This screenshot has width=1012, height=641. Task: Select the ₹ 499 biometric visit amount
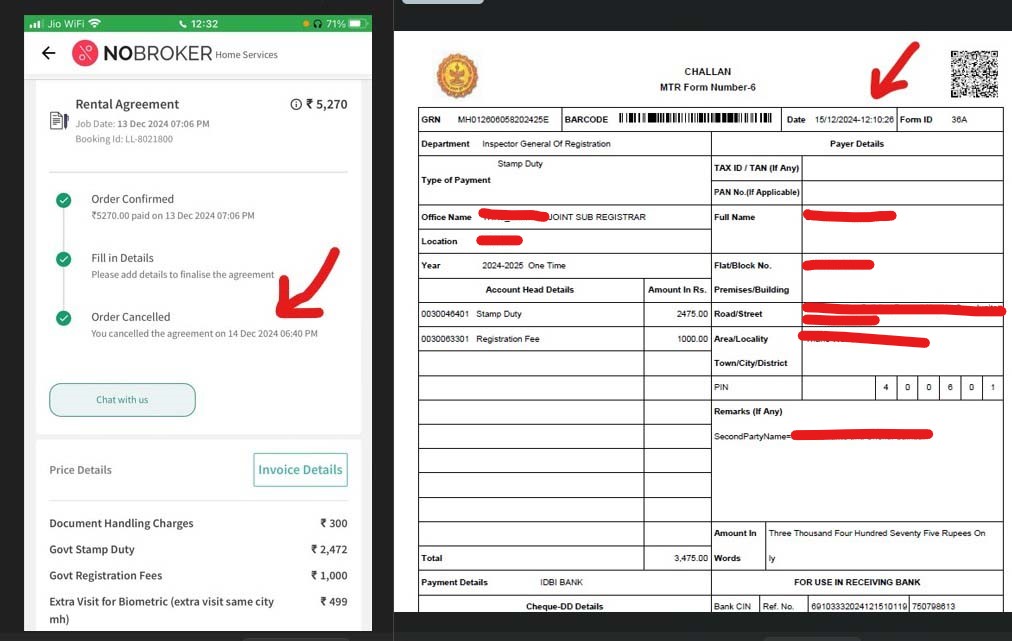click(x=334, y=601)
